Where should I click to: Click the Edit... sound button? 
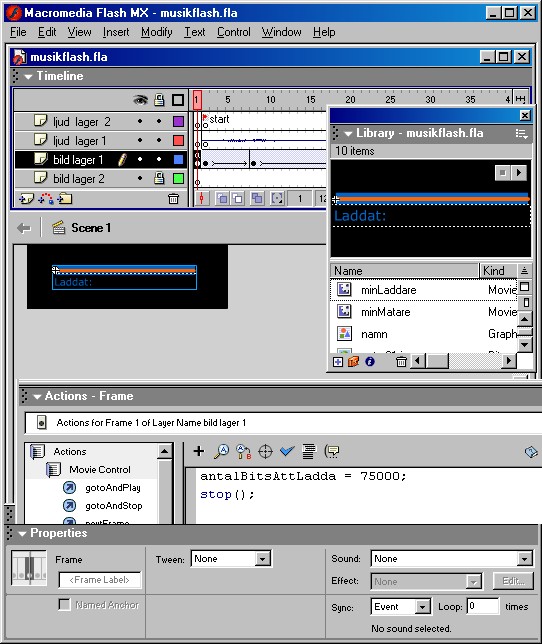point(513,581)
